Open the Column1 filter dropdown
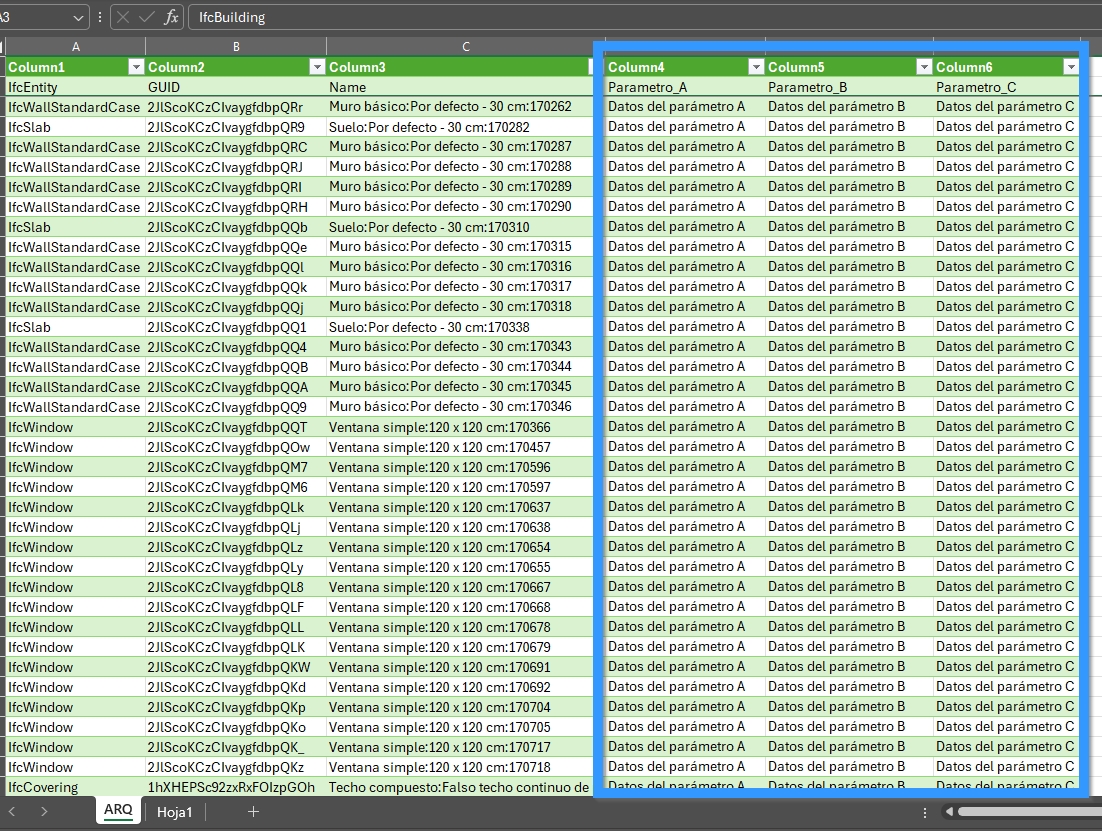The width and height of the screenshot is (1102, 831). [x=136, y=67]
